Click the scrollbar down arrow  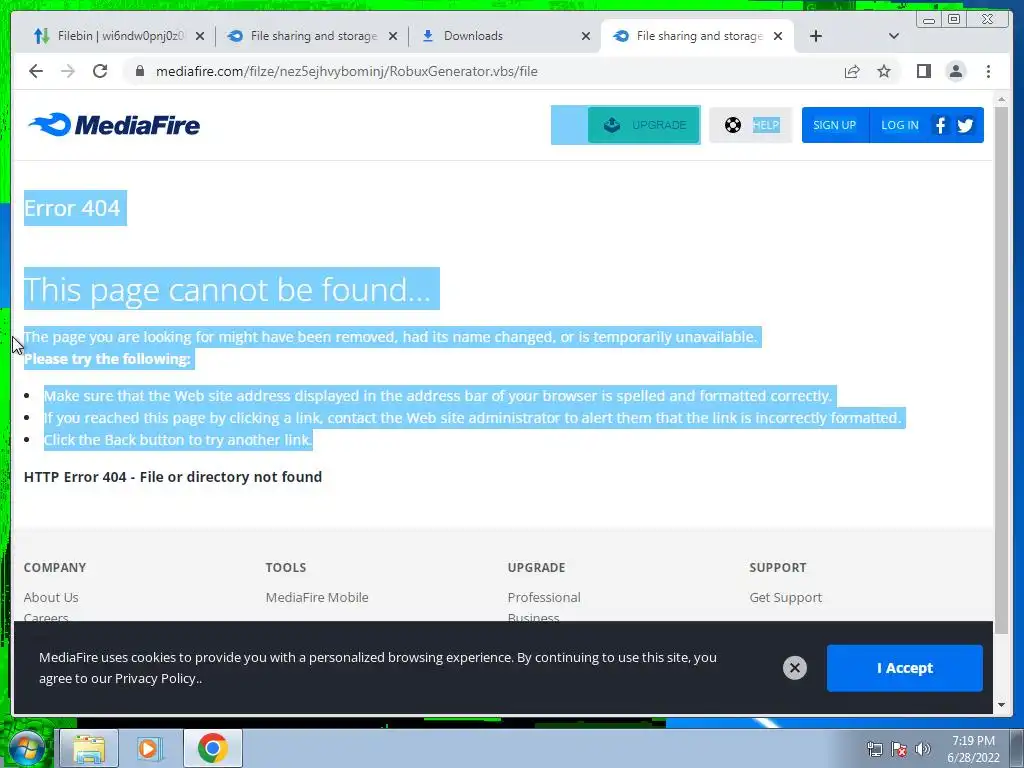[1001, 705]
